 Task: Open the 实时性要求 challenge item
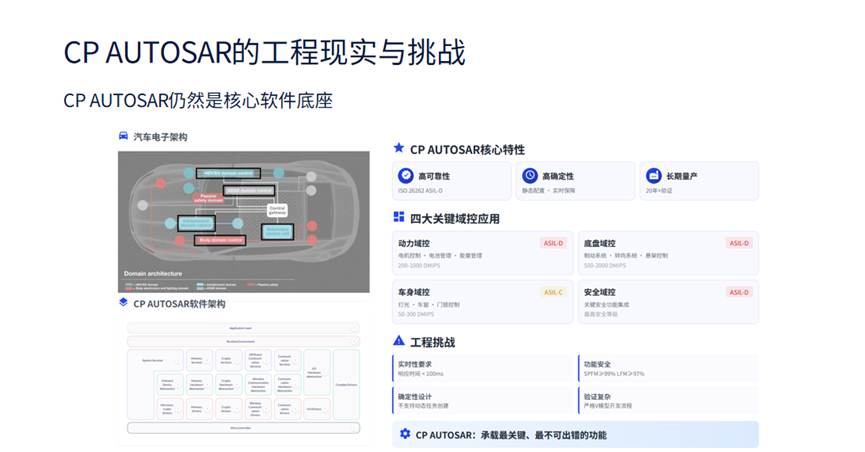click(483, 368)
